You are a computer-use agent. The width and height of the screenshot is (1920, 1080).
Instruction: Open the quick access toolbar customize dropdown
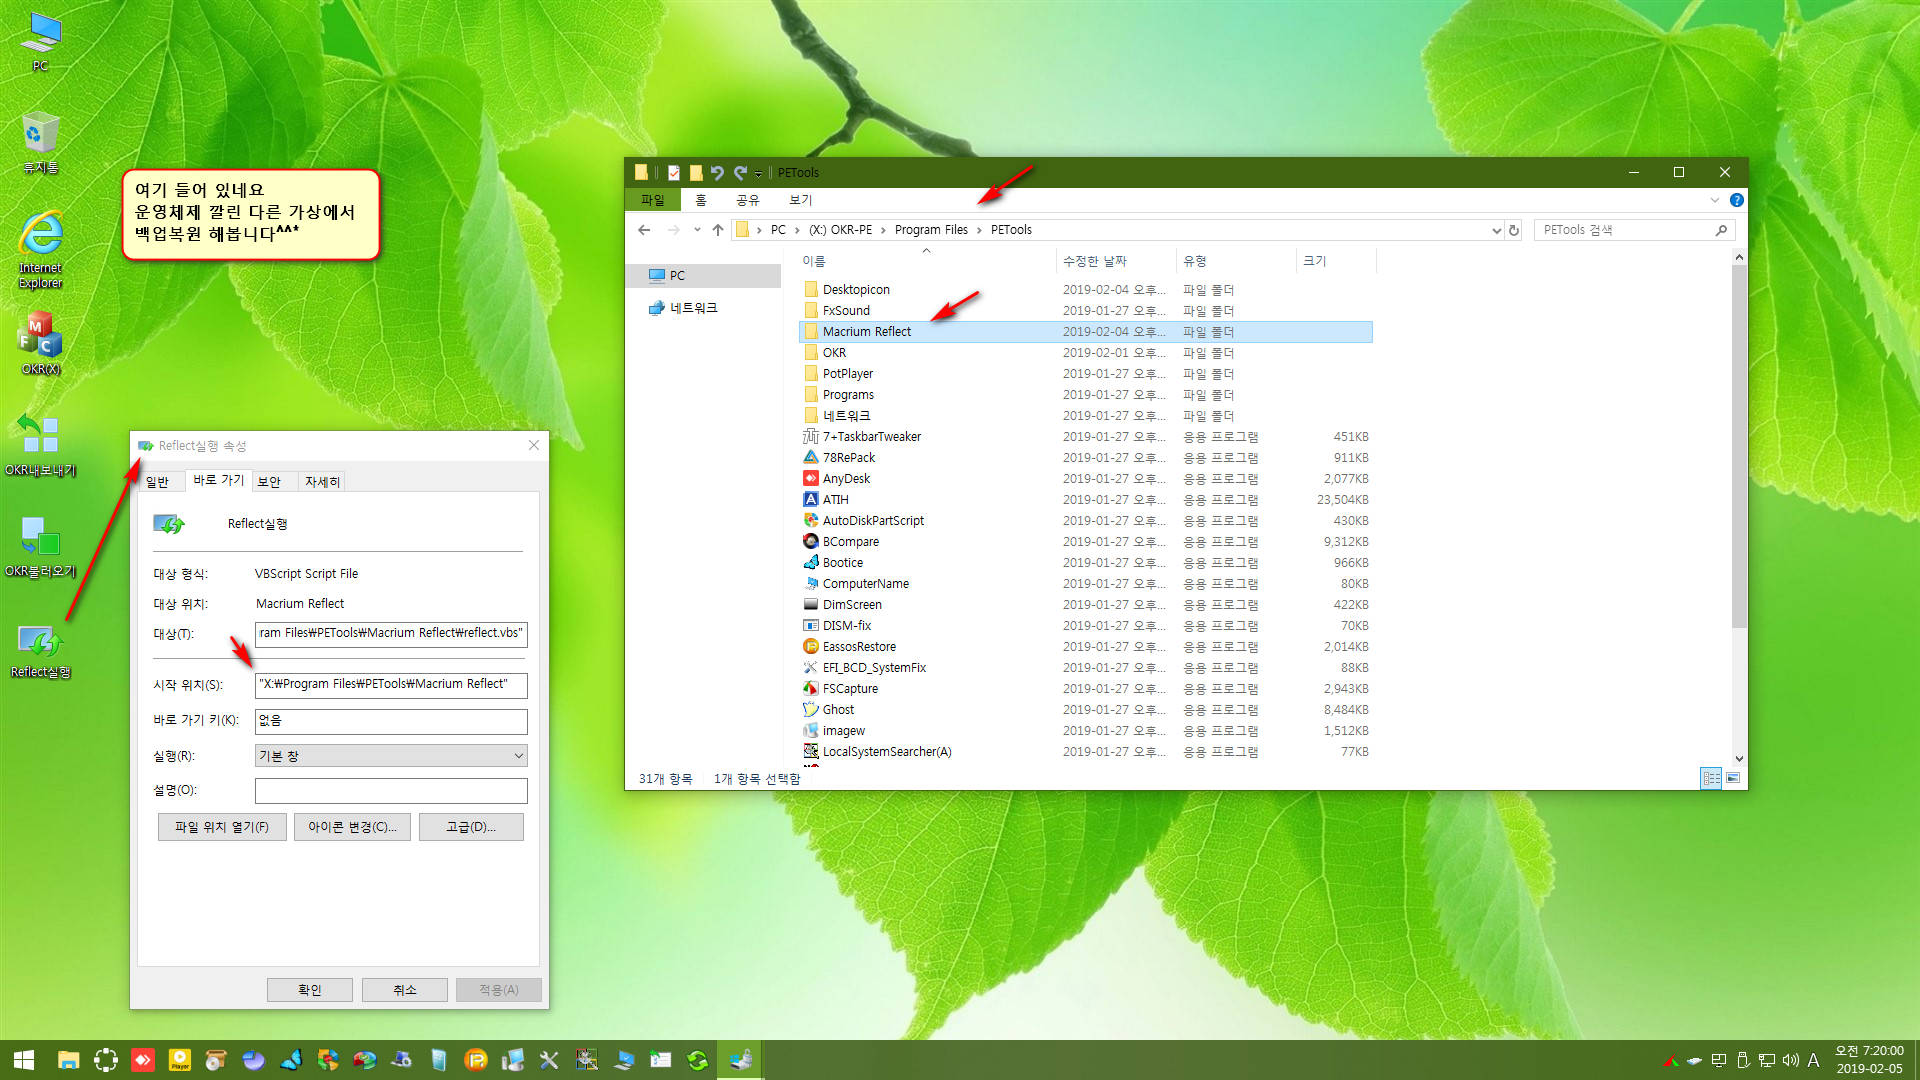pyautogui.click(x=758, y=174)
